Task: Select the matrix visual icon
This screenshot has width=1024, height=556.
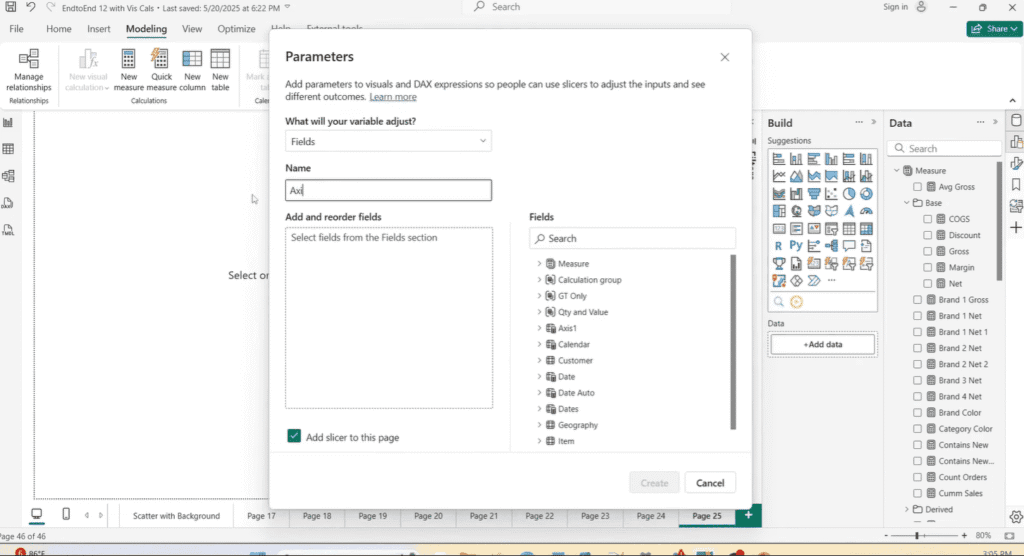Action: [866, 229]
